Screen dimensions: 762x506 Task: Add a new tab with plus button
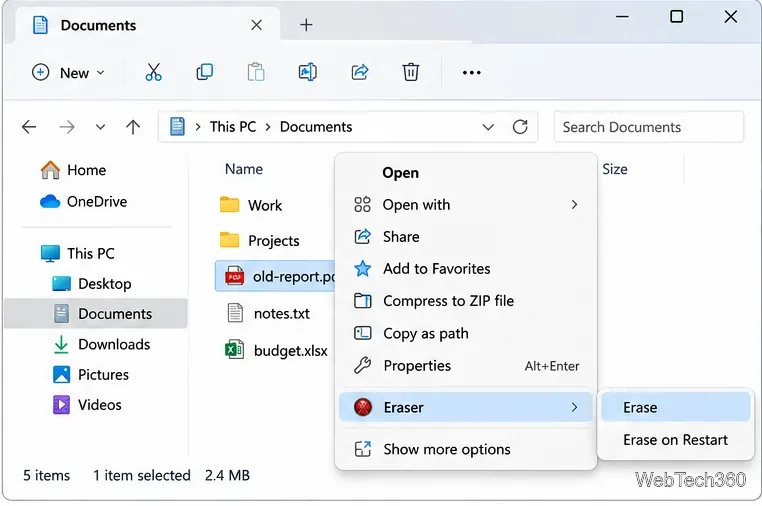click(x=306, y=25)
